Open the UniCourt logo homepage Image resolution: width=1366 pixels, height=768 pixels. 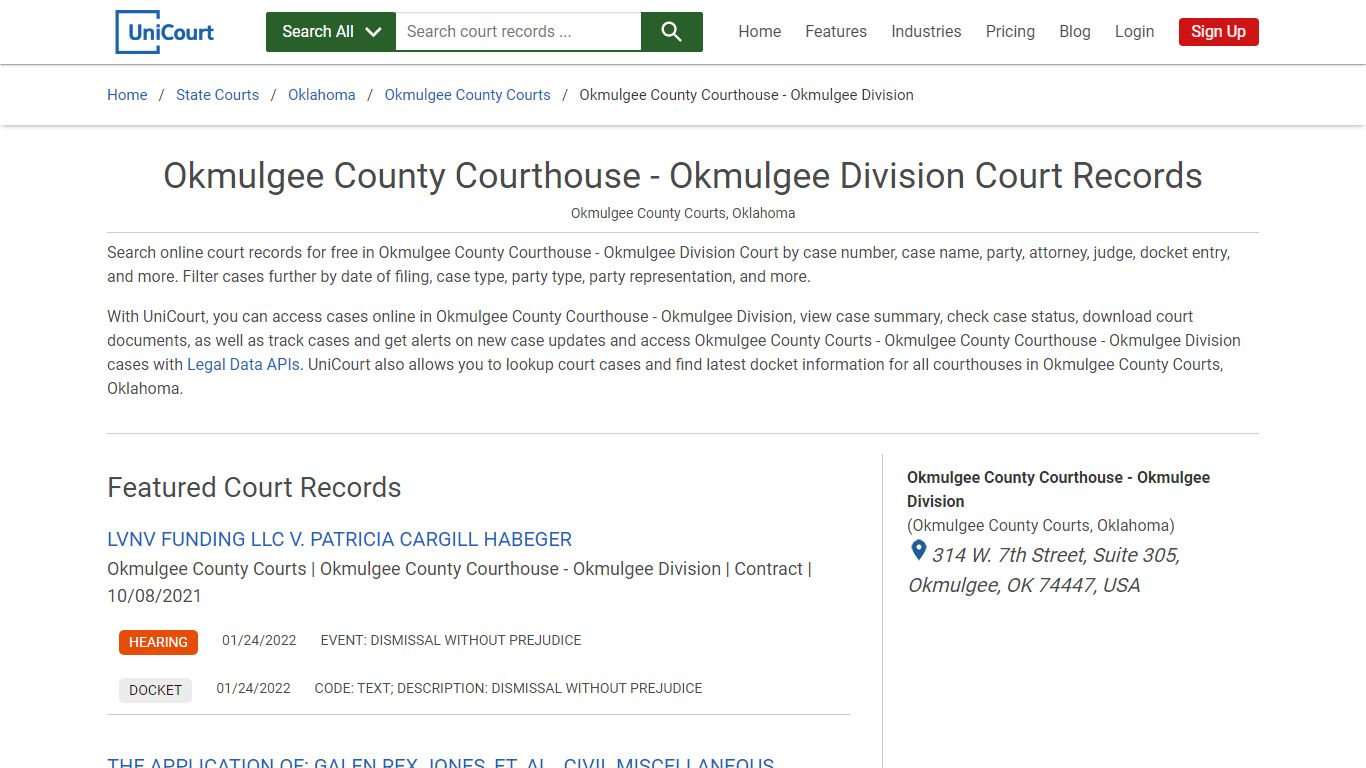coord(165,32)
